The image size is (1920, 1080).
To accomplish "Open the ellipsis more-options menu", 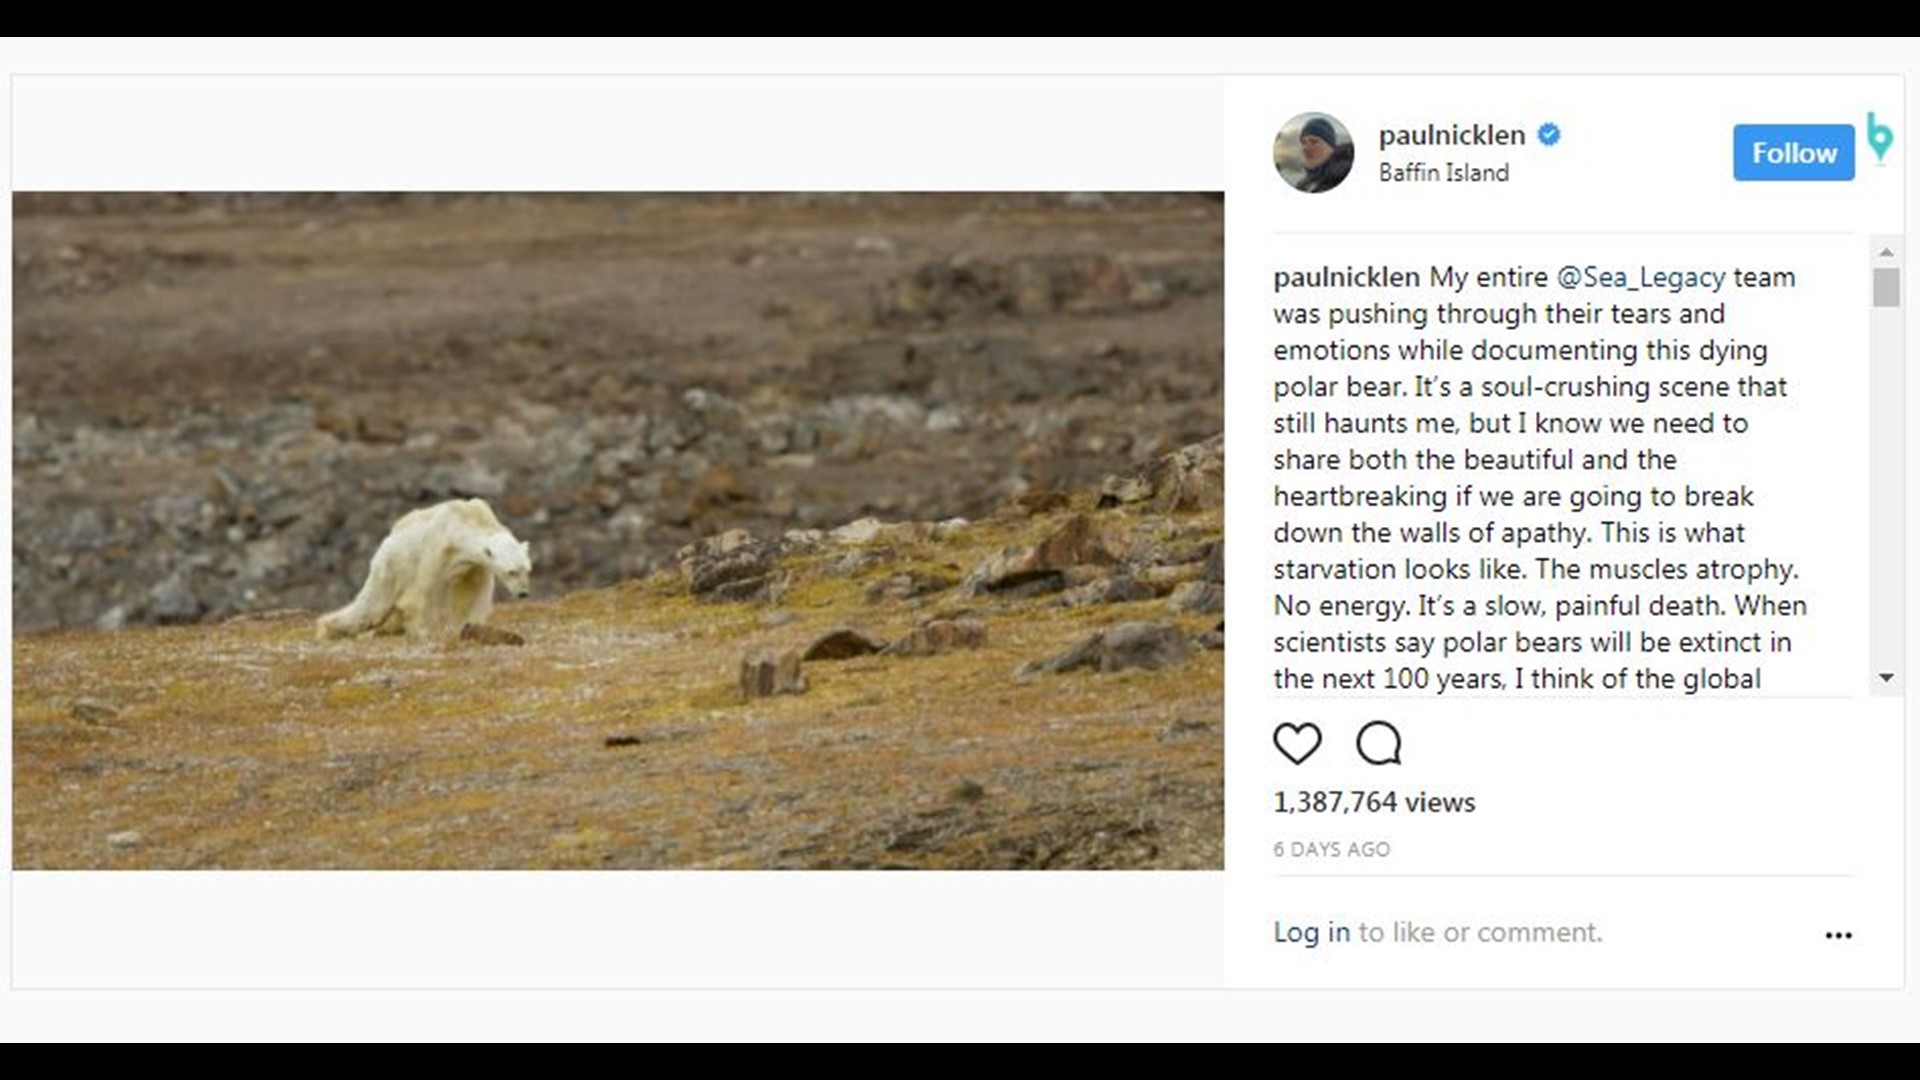I will click(x=1838, y=933).
